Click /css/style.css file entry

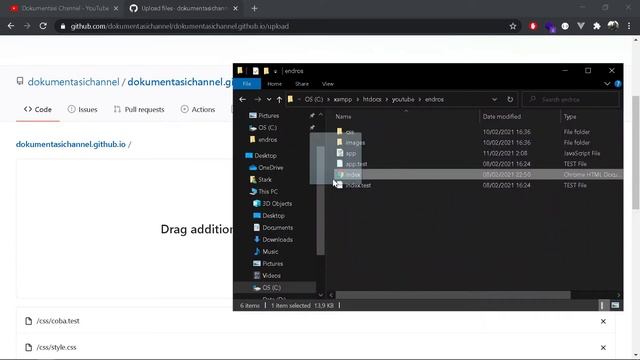click(56, 347)
